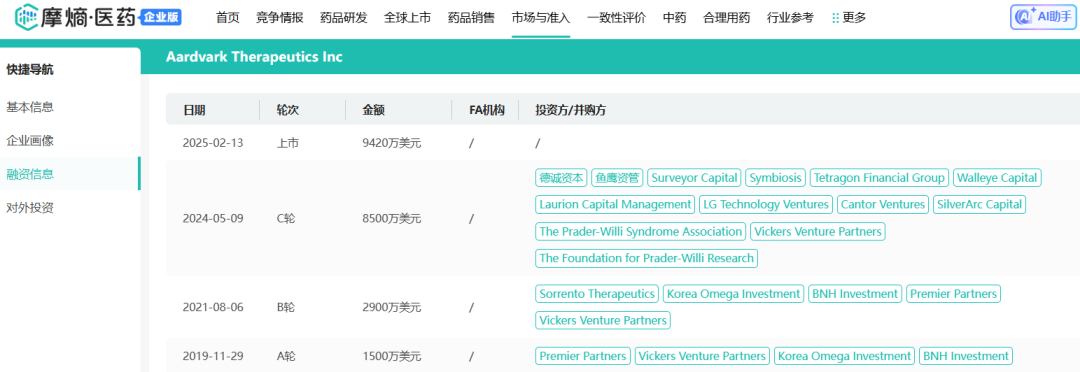Select 融资信息 in sidebar

30,174
